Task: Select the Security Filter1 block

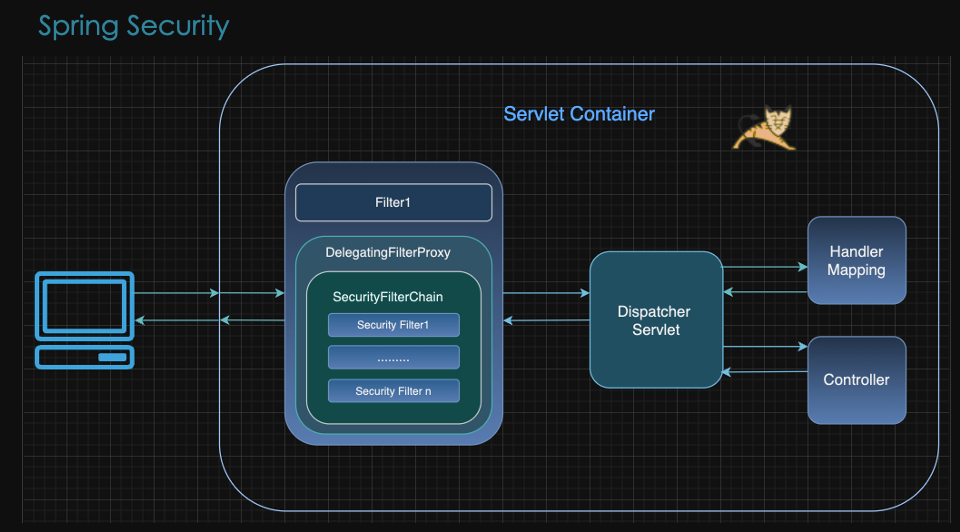Action: coord(393,325)
